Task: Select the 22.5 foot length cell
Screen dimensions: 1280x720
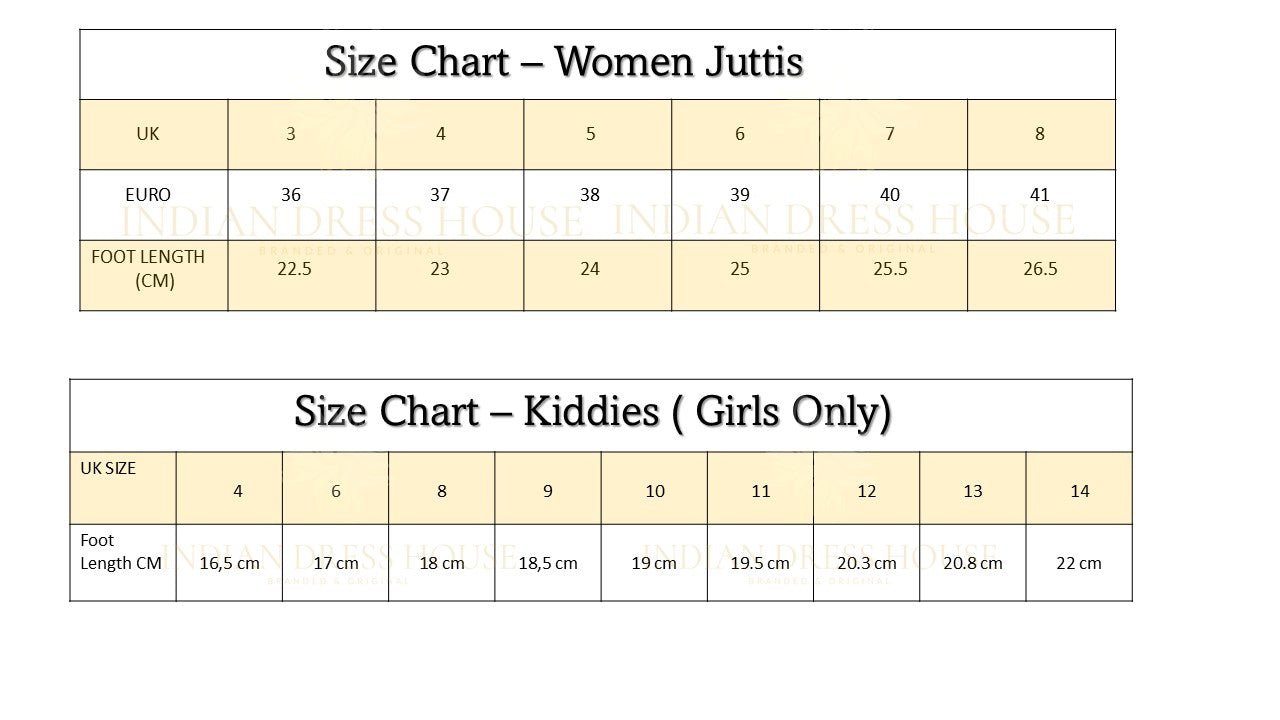Action: (x=294, y=269)
